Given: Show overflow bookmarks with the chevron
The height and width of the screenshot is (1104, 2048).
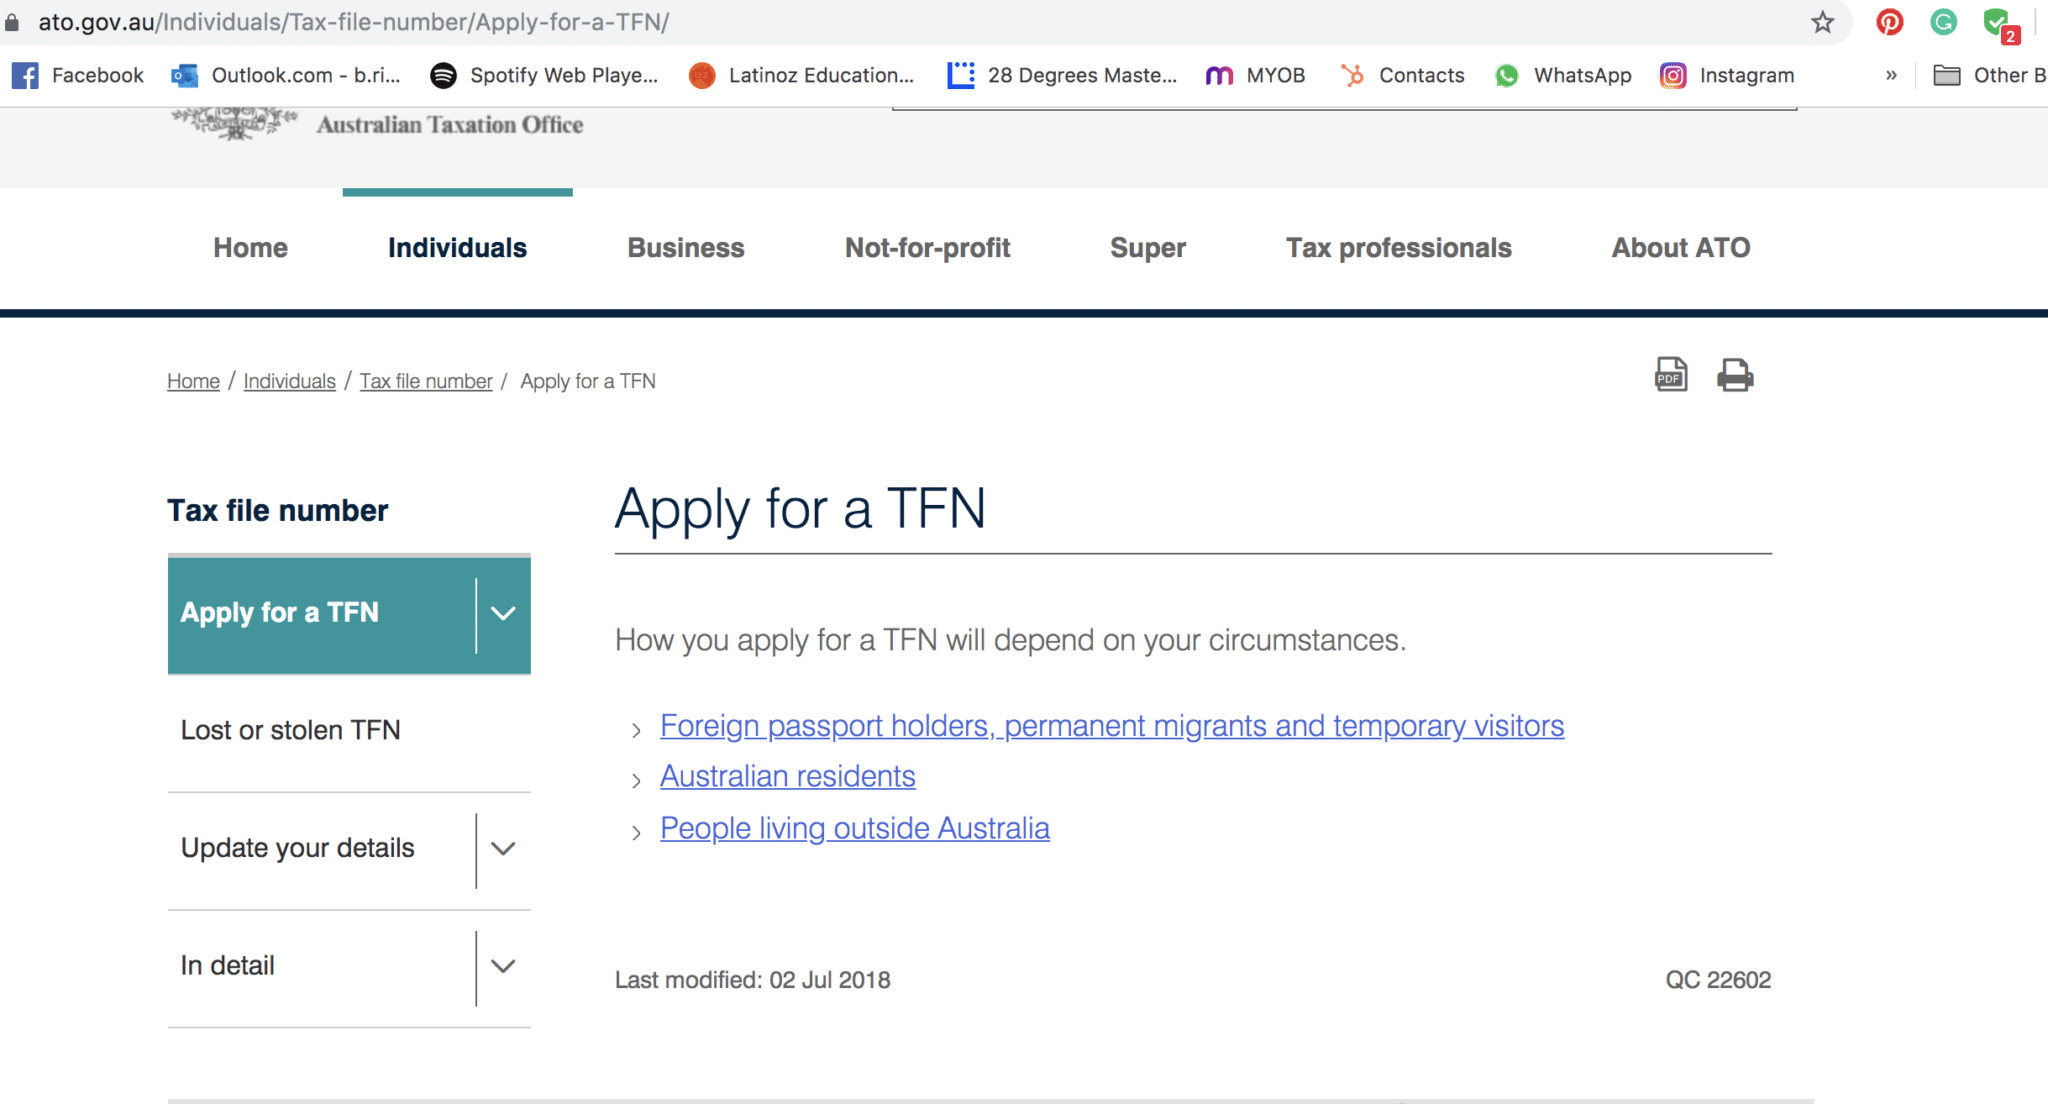Looking at the screenshot, I should coord(1892,75).
